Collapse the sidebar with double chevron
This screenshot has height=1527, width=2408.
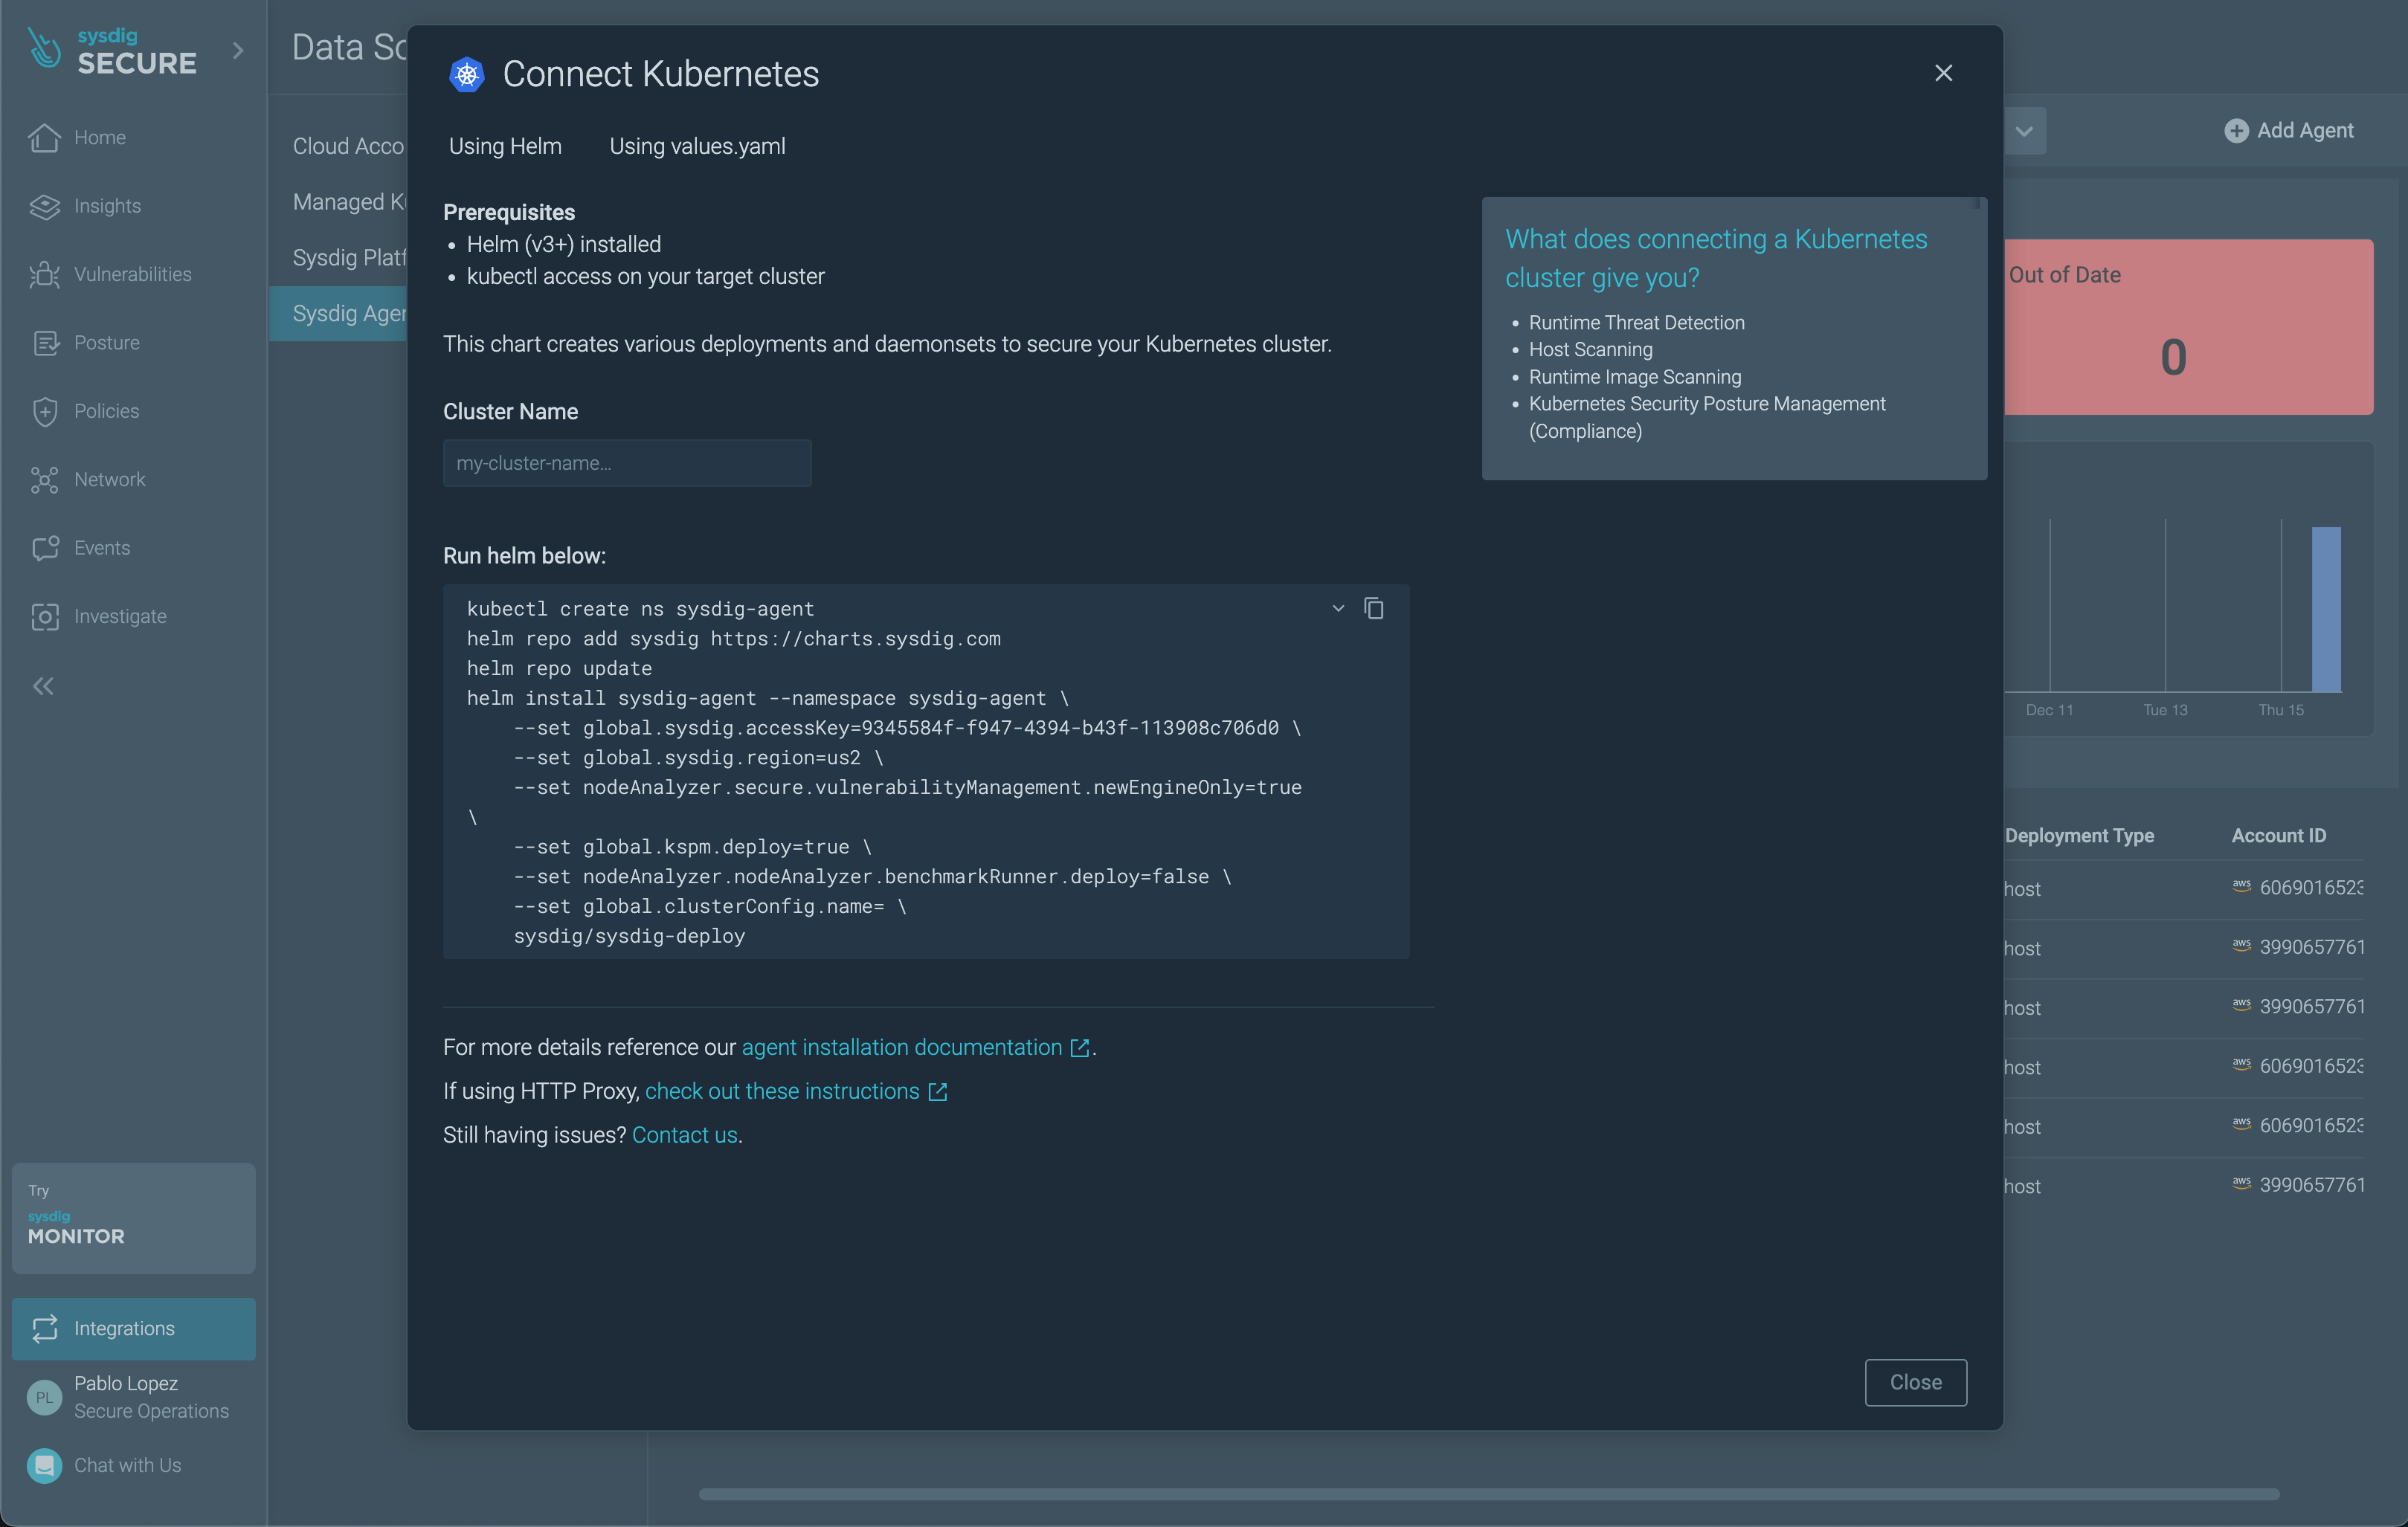(43, 686)
